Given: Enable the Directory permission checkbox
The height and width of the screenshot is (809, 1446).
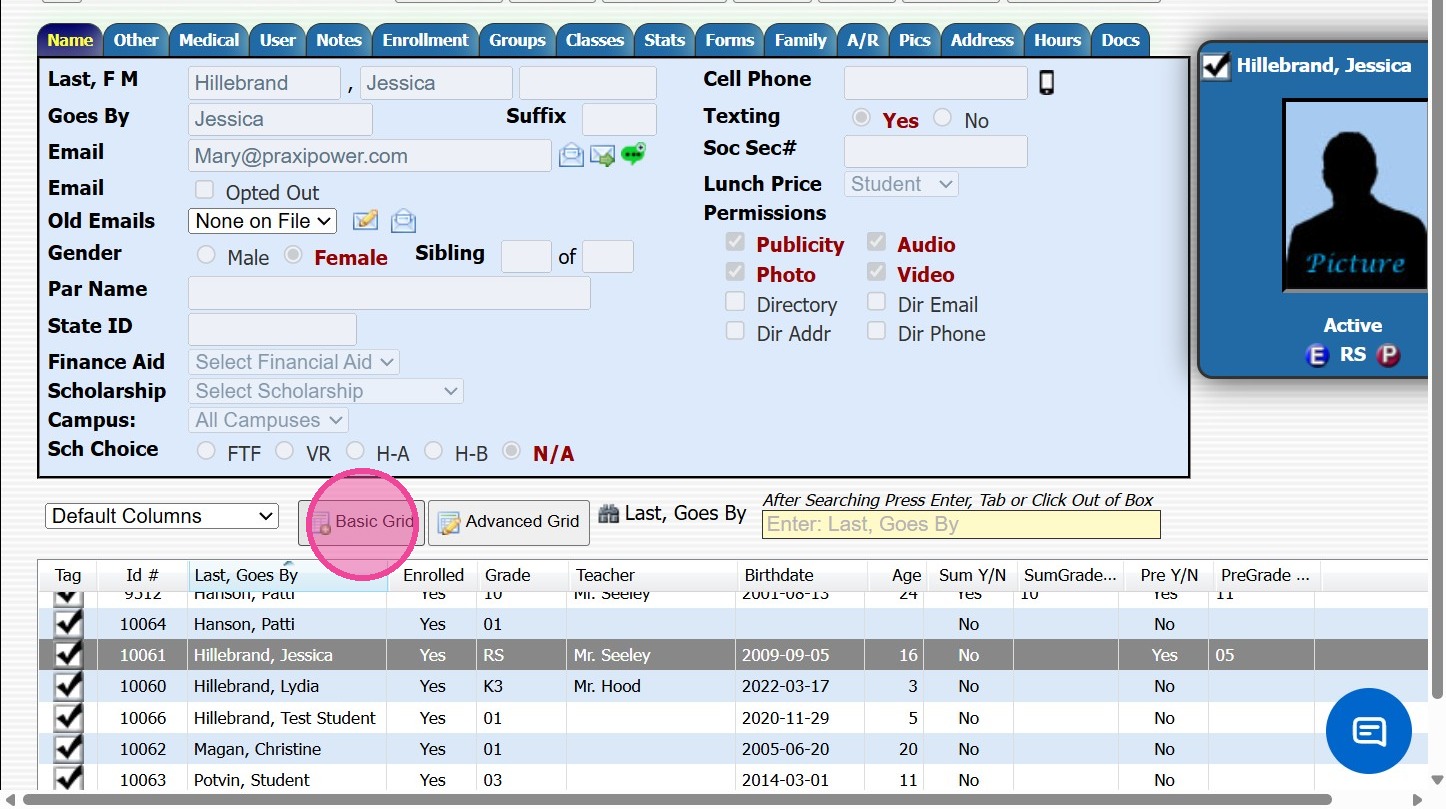Looking at the screenshot, I should pos(735,302).
